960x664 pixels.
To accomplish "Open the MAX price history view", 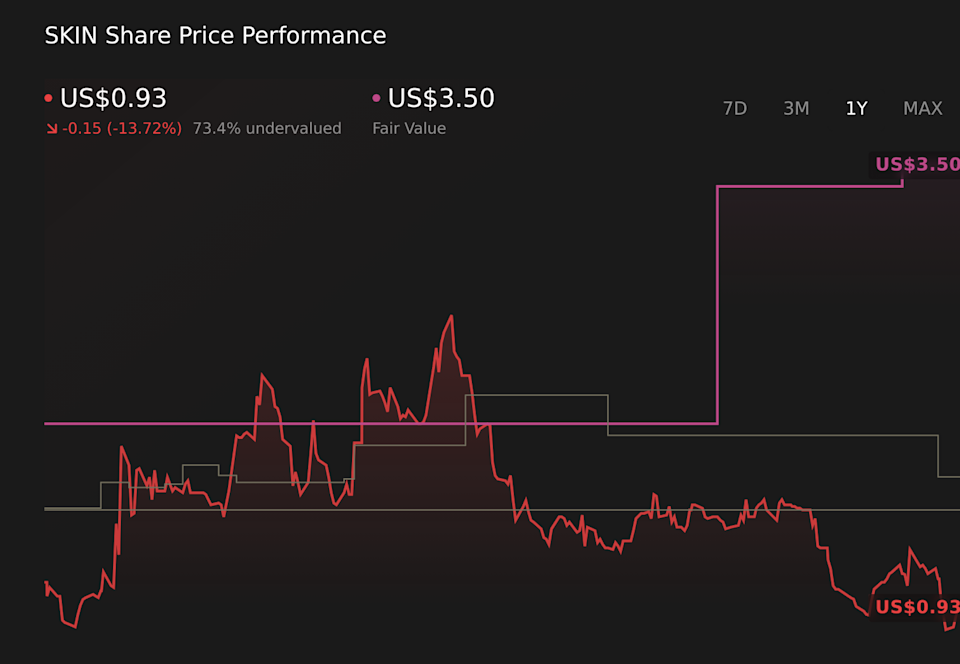I will [922, 108].
